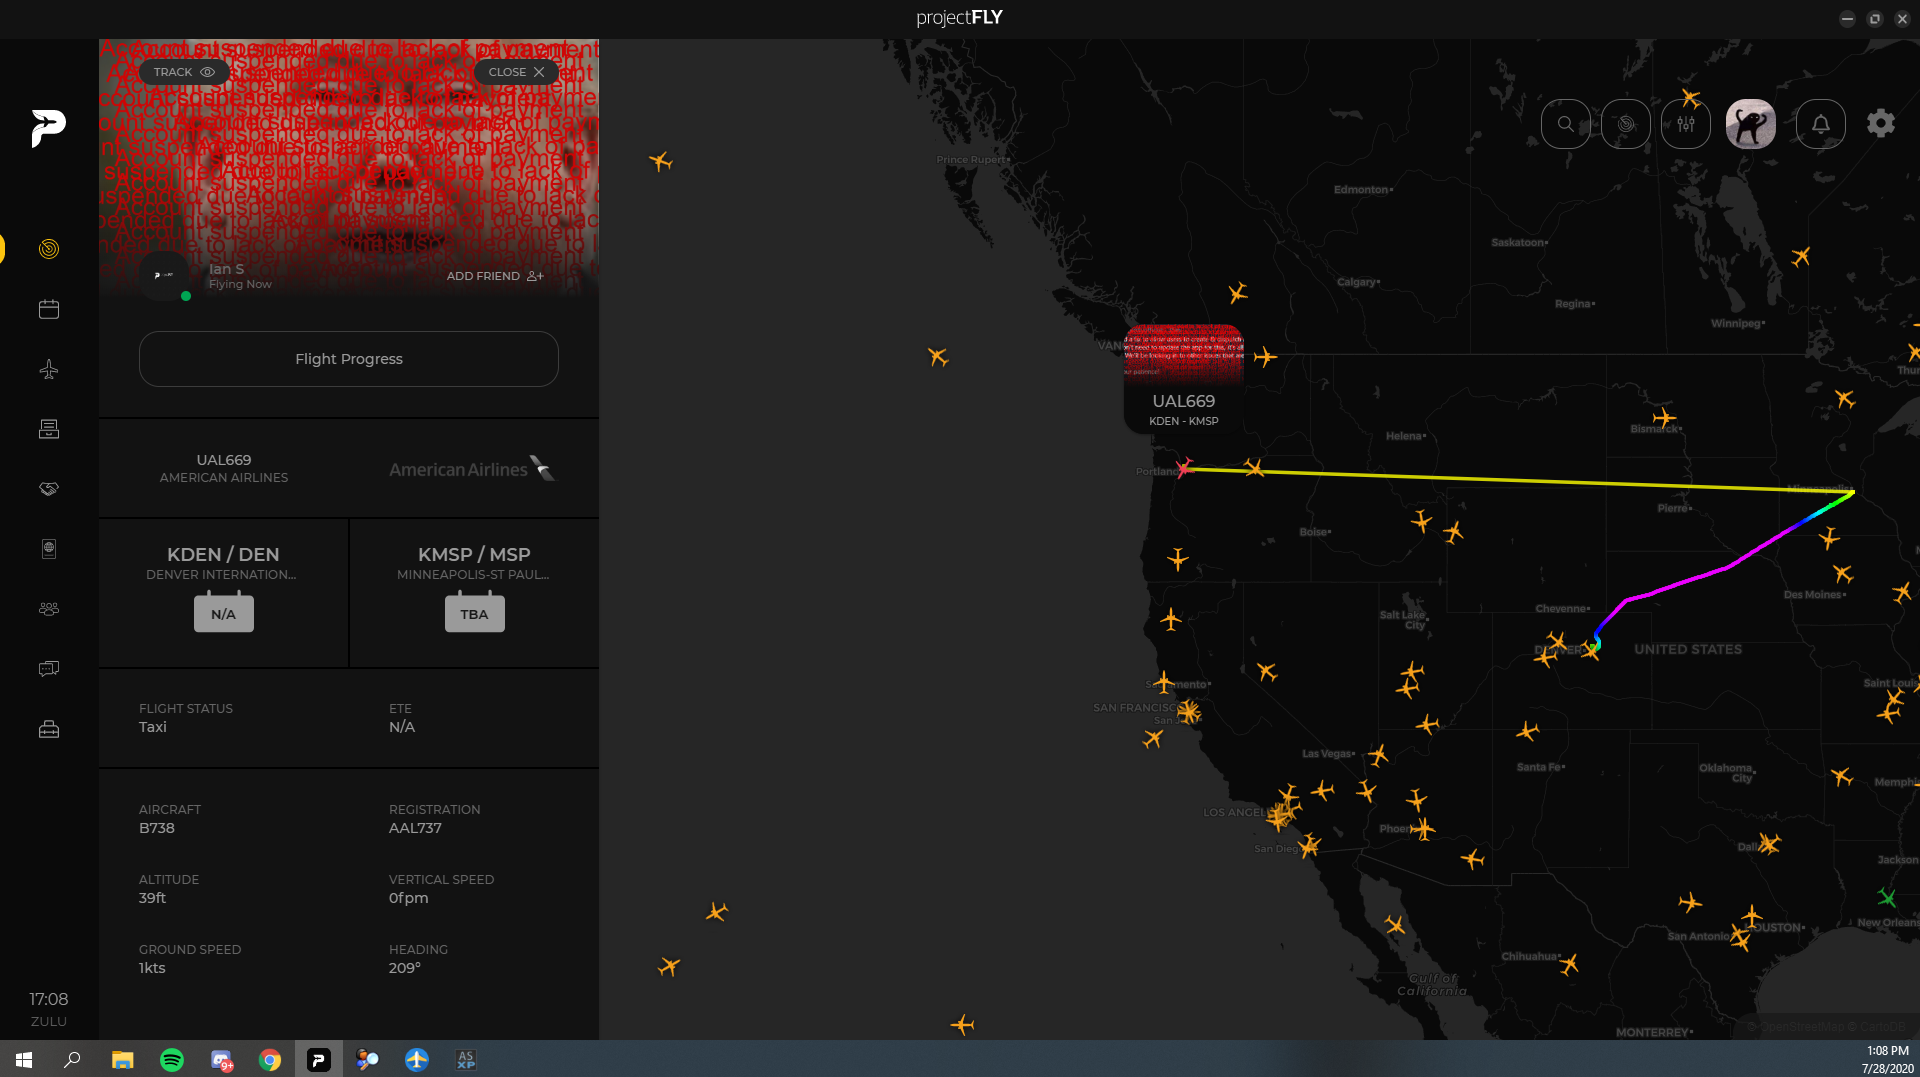The height and width of the screenshot is (1077, 1920).
Task: Open the chat messages sidebar icon
Action: pos(49,668)
